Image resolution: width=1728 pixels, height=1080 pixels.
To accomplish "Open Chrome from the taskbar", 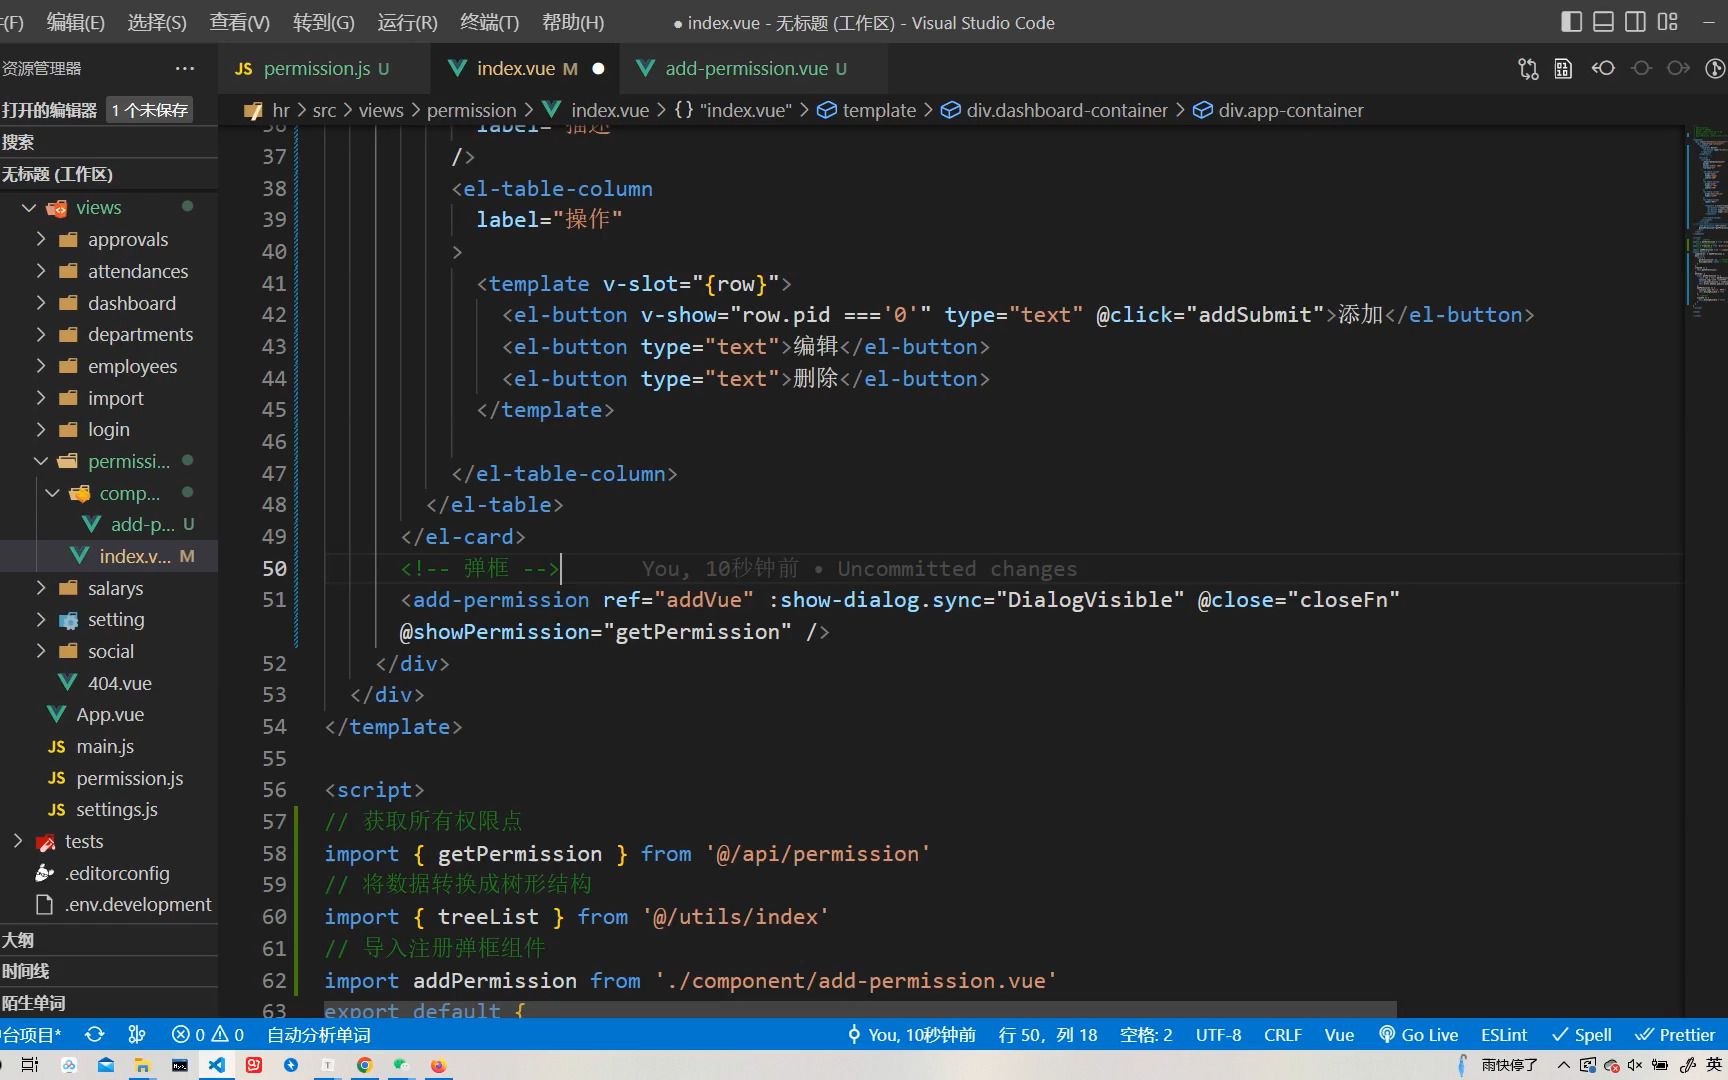I will click(x=364, y=1065).
